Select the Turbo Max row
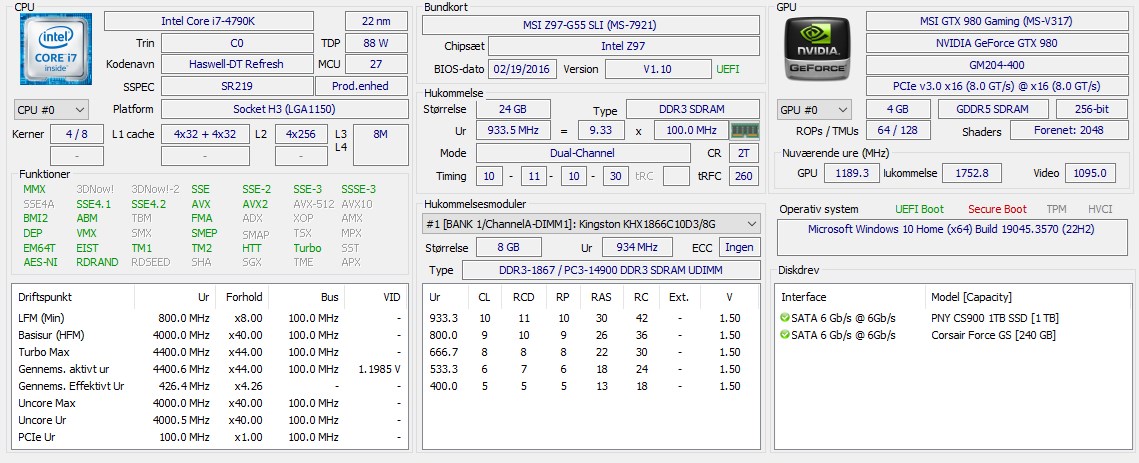The height and width of the screenshot is (463, 1139). tap(209, 352)
